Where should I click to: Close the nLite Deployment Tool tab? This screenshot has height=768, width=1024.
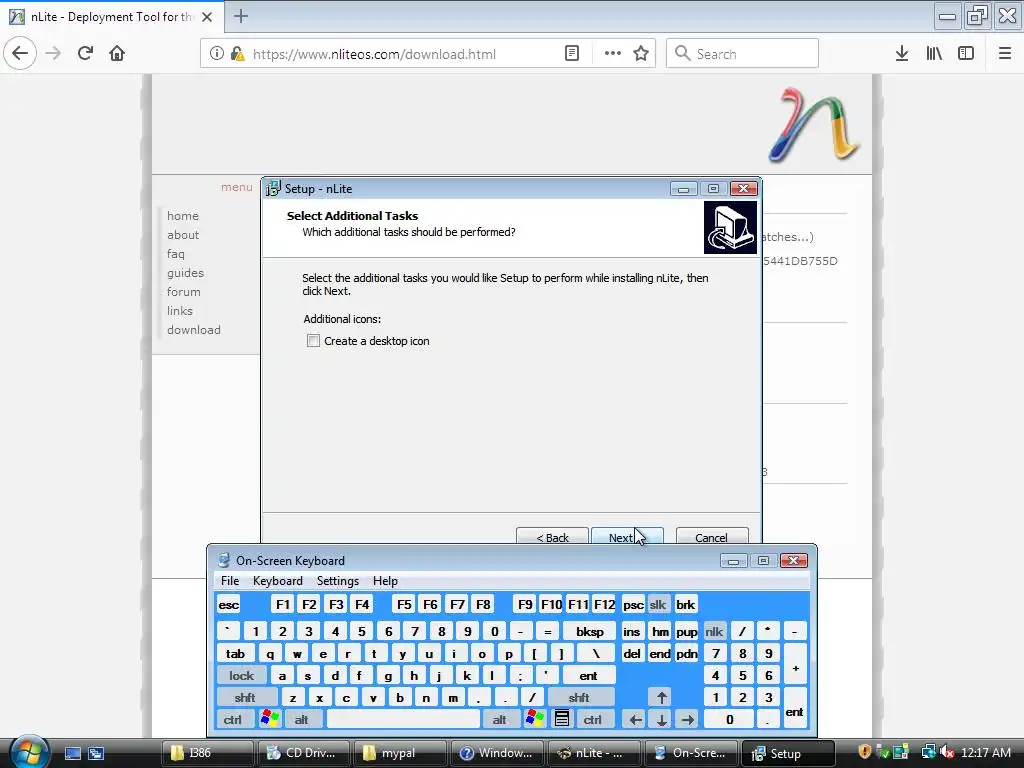207,17
